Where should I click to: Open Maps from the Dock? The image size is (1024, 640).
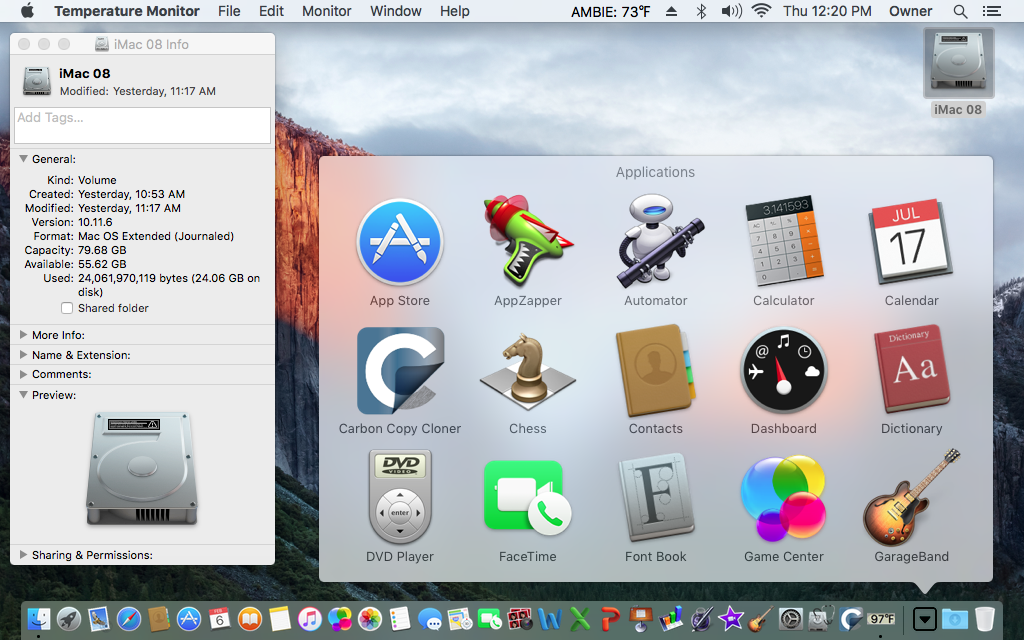click(460, 618)
